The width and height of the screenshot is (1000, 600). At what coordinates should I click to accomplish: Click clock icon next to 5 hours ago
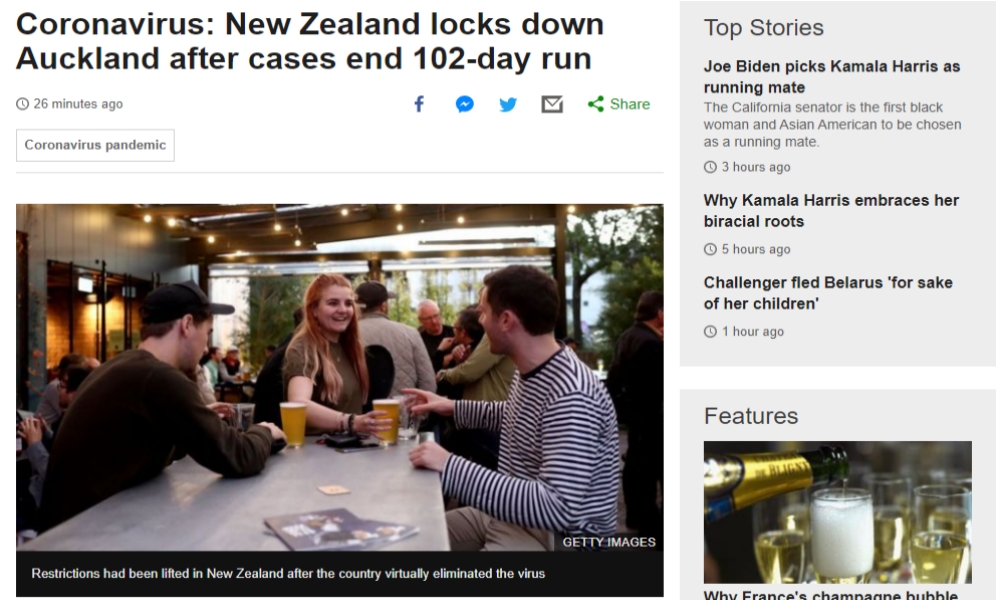(710, 249)
